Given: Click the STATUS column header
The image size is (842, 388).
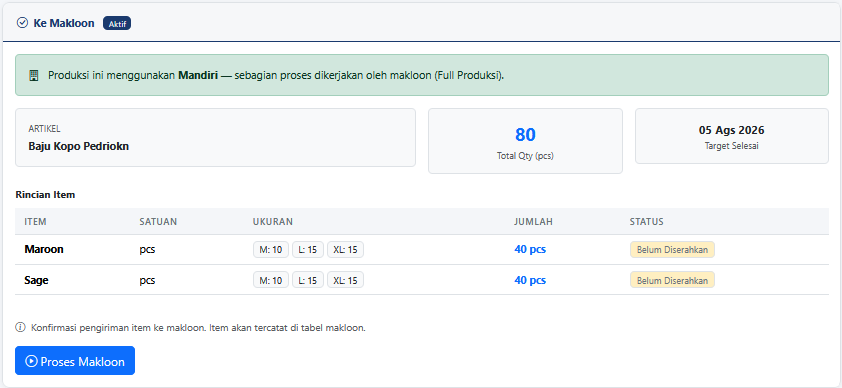Looking at the screenshot, I should coord(647,222).
